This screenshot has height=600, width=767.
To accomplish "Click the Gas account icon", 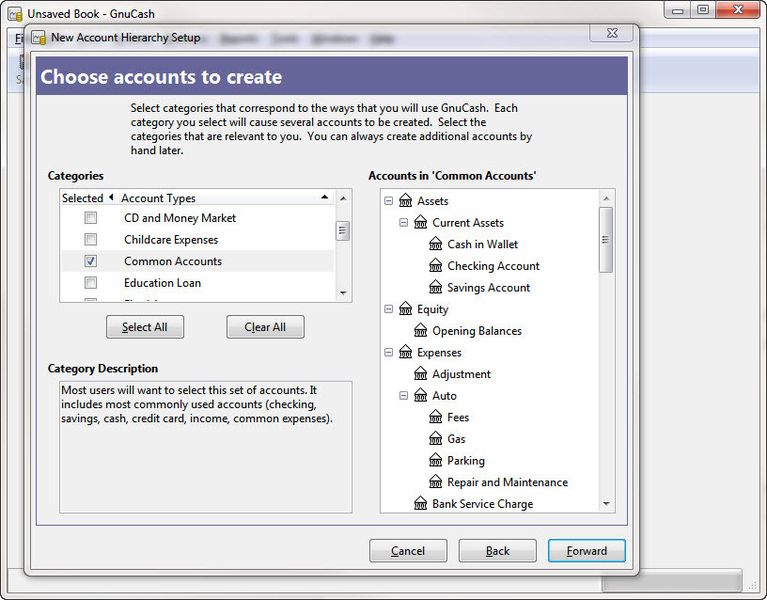I will pos(435,439).
